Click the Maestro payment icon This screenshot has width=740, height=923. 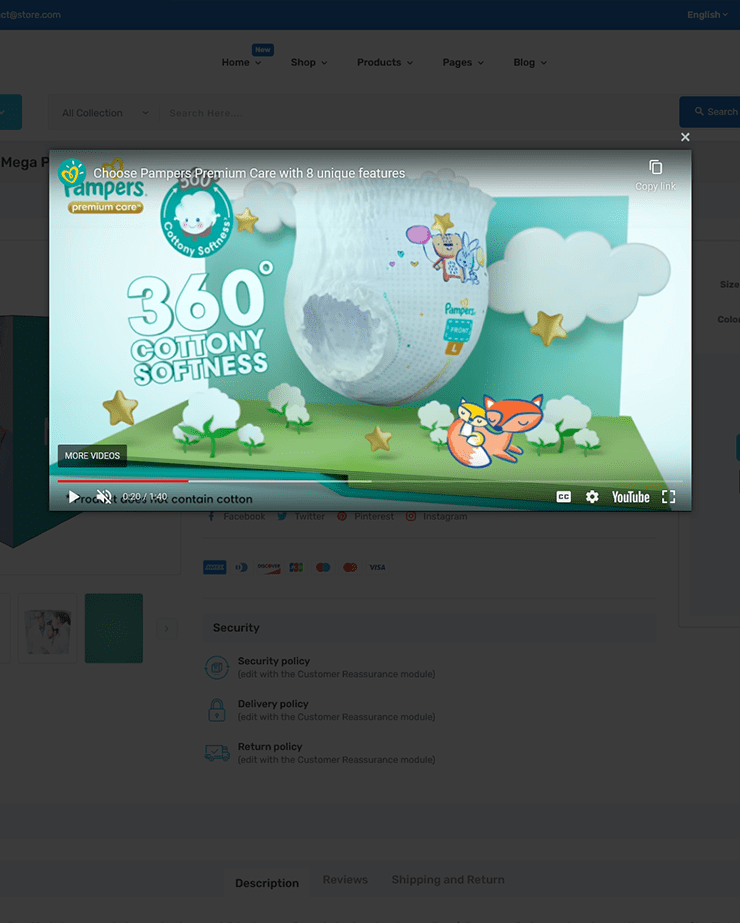coord(323,567)
